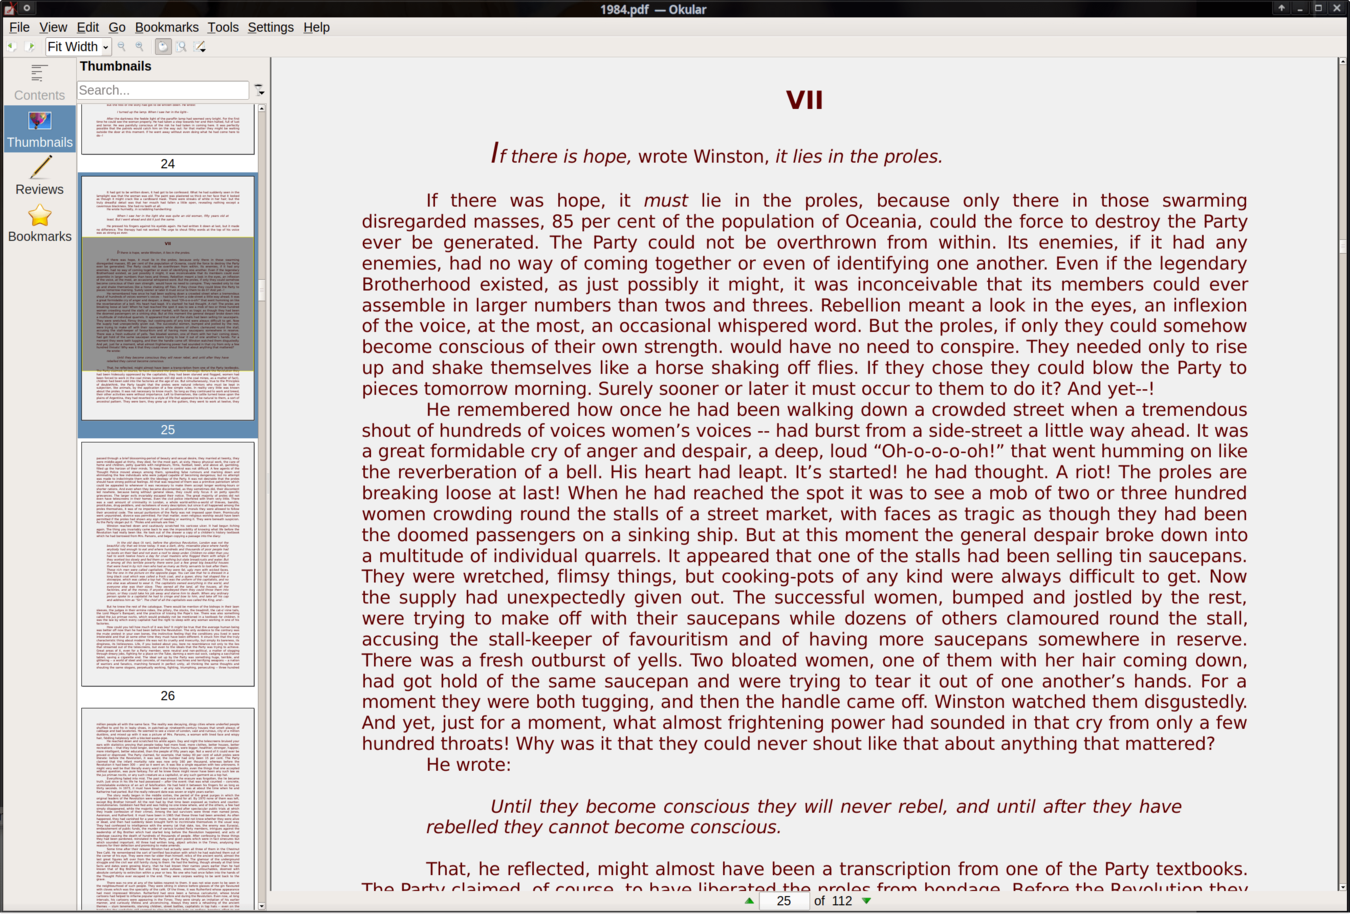Click the thumbnail panel scroll up arrow
Image resolution: width=1350 pixels, height=914 pixels.
pyautogui.click(x=262, y=109)
